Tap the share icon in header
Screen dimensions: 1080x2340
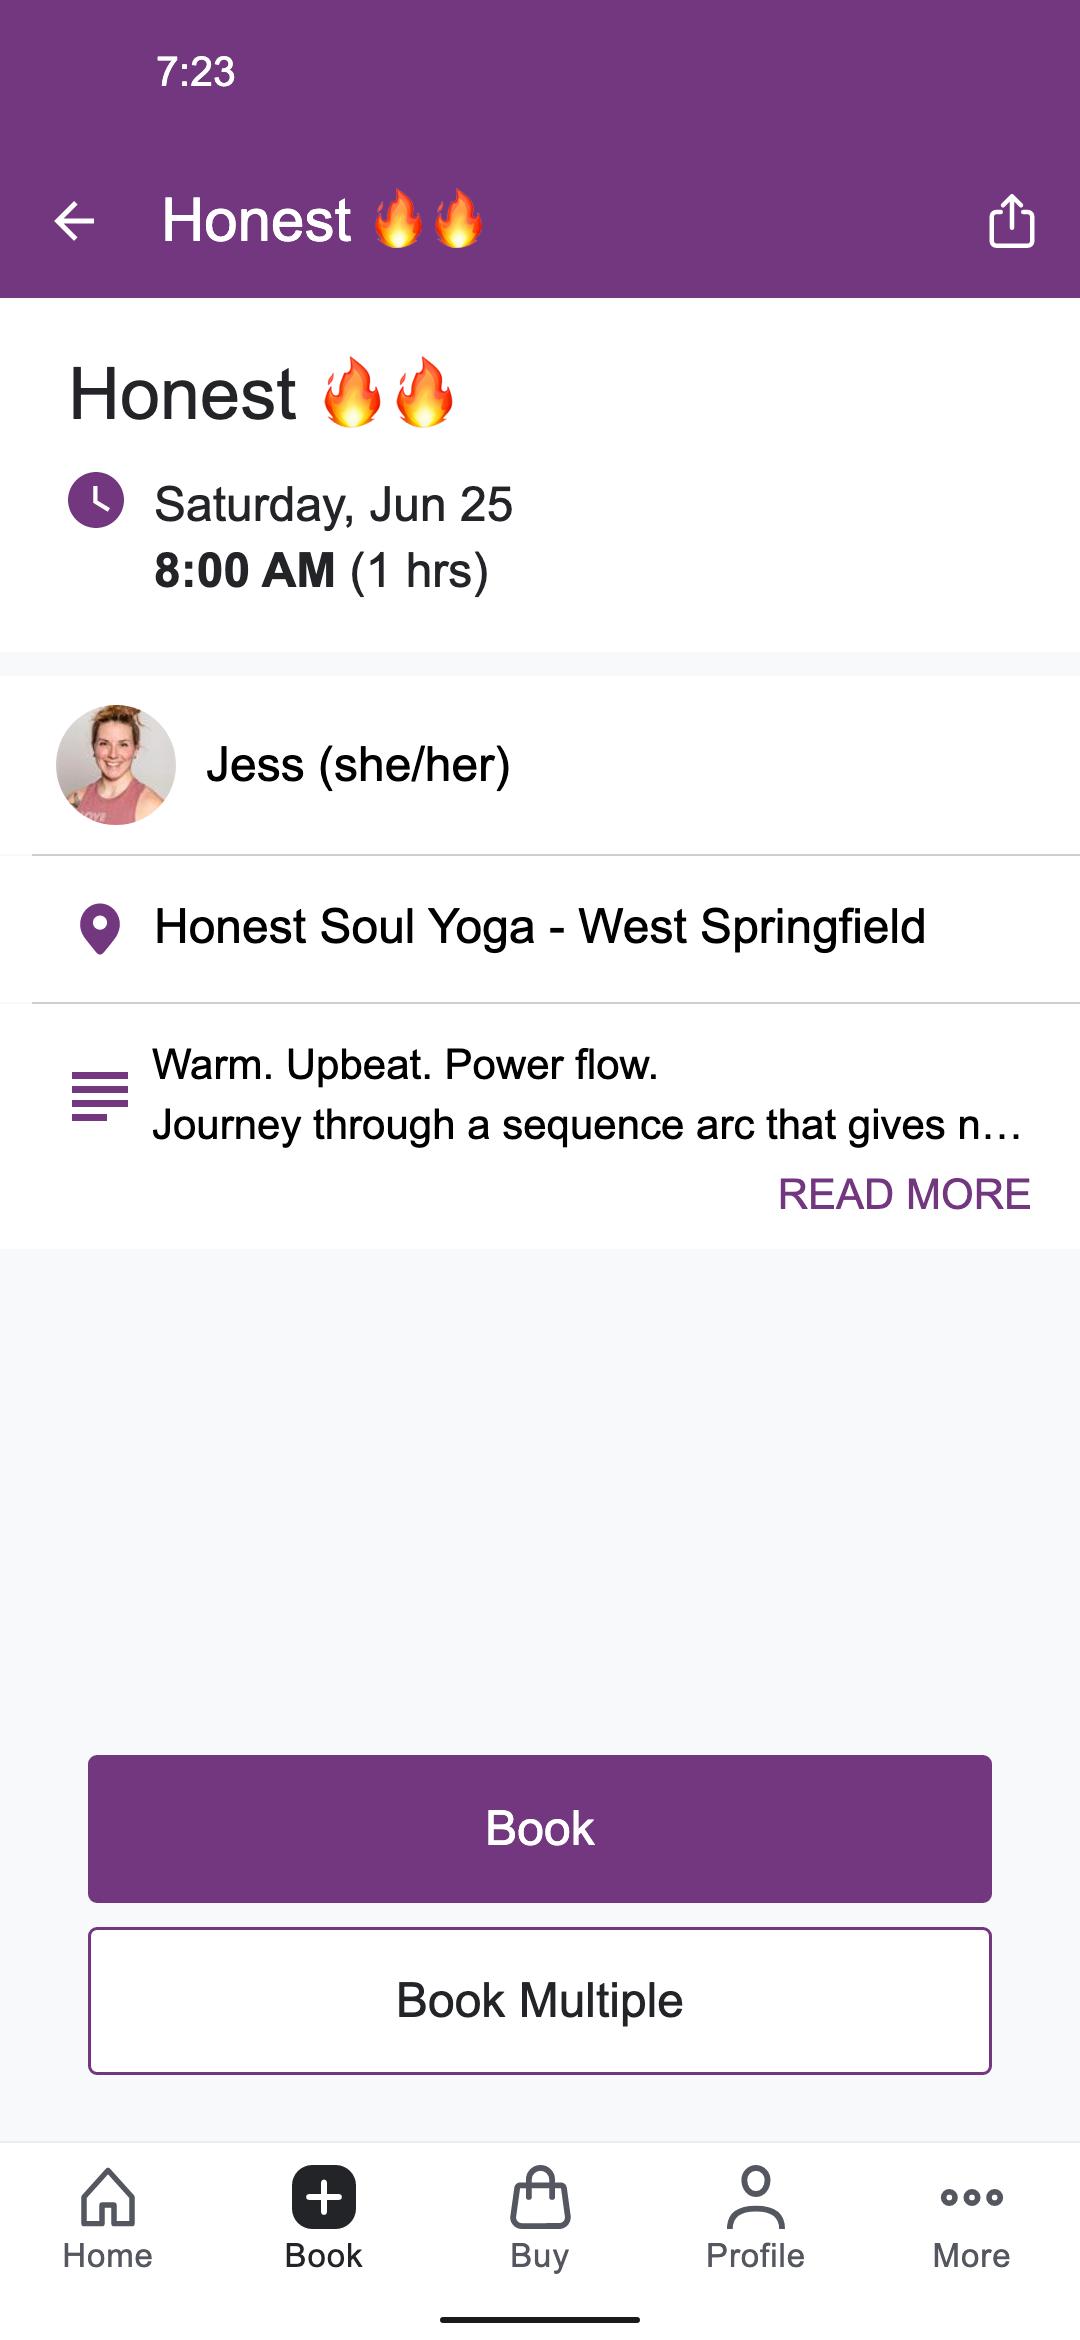(1011, 221)
